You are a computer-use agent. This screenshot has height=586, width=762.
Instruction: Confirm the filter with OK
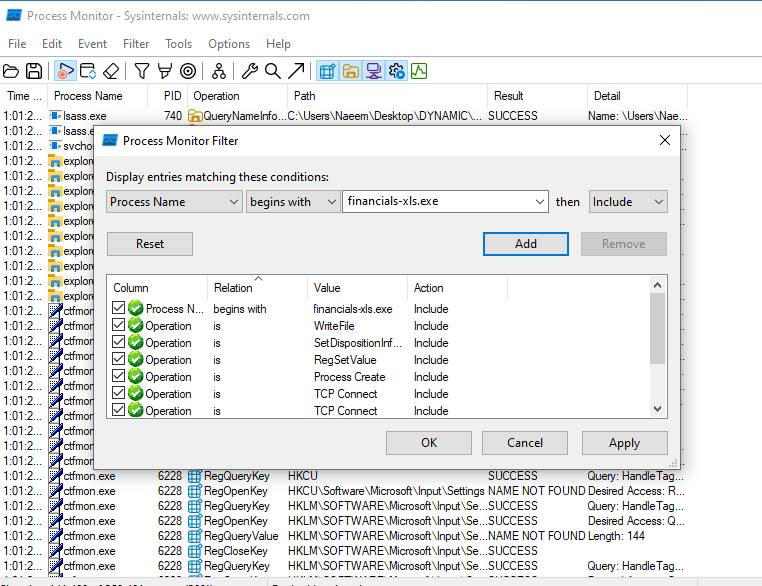[429, 443]
